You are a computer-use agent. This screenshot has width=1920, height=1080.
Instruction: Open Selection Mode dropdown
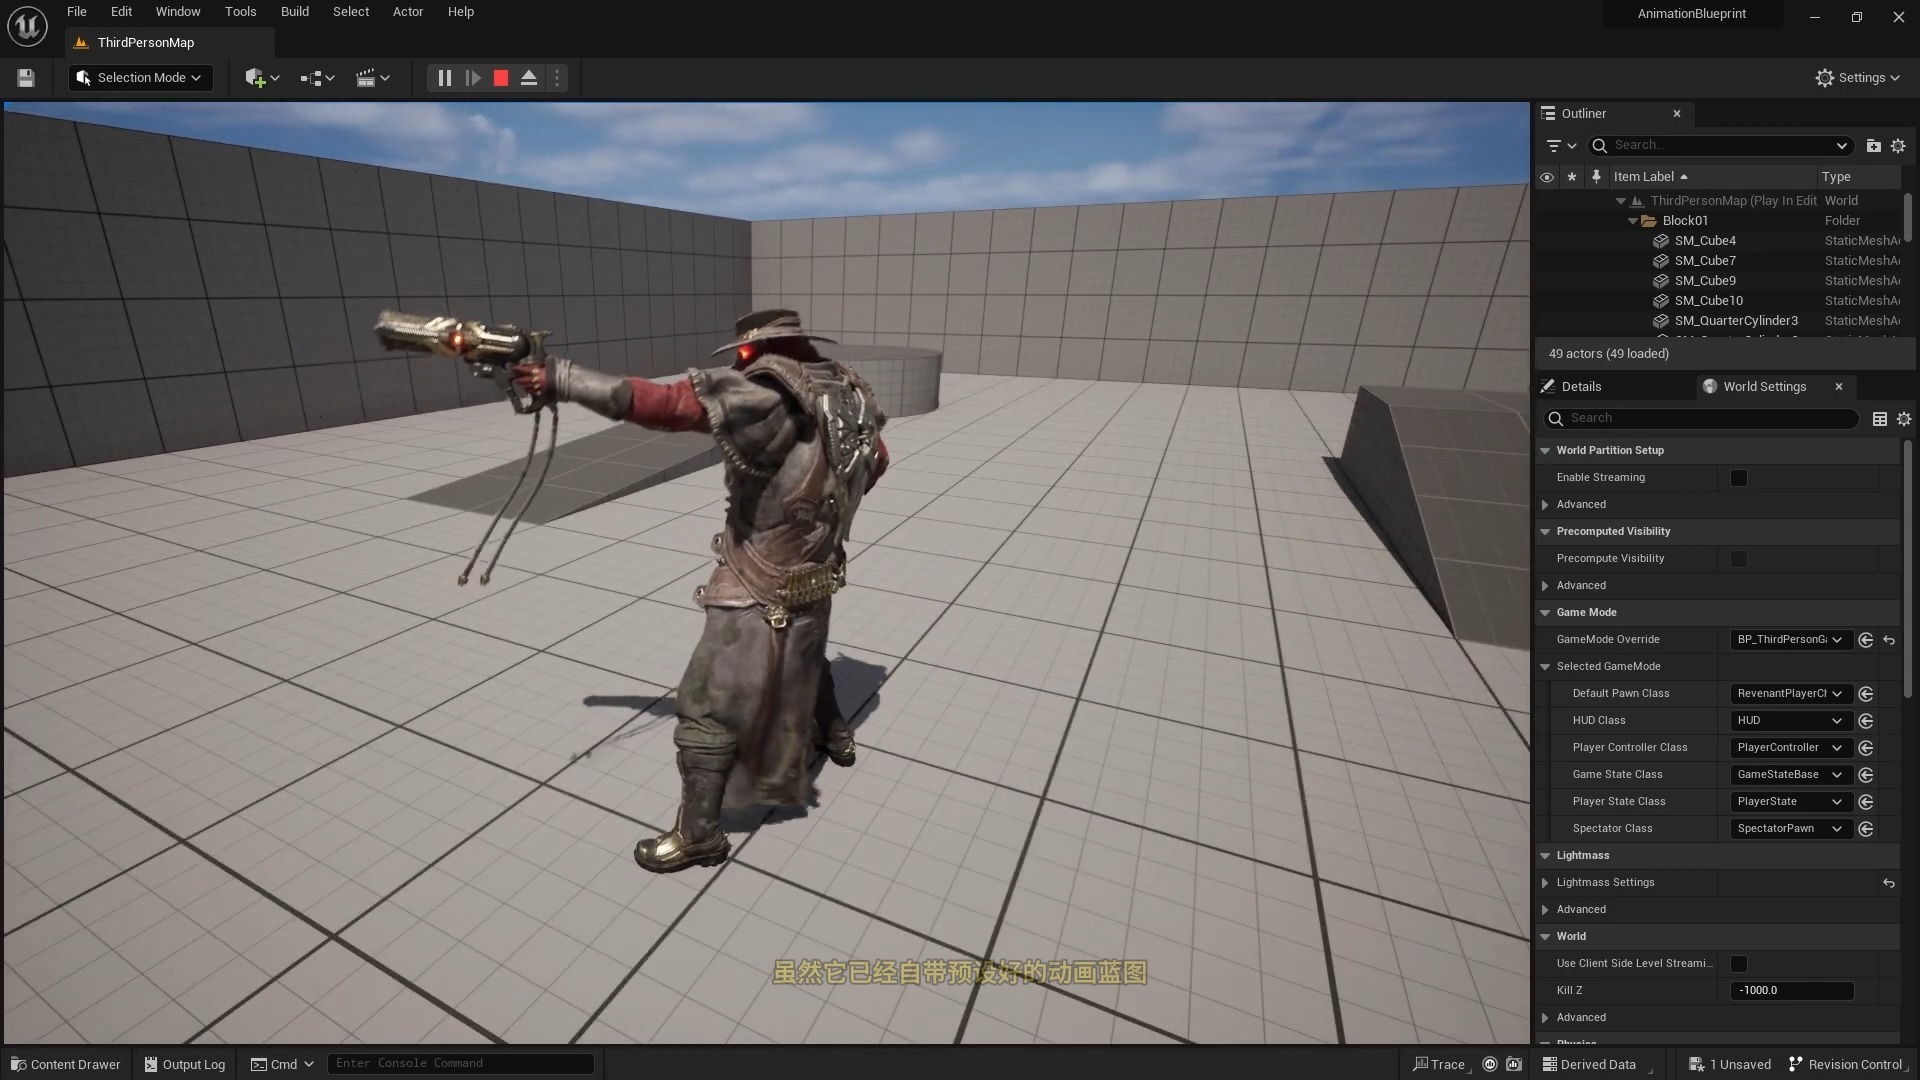point(140,78)
